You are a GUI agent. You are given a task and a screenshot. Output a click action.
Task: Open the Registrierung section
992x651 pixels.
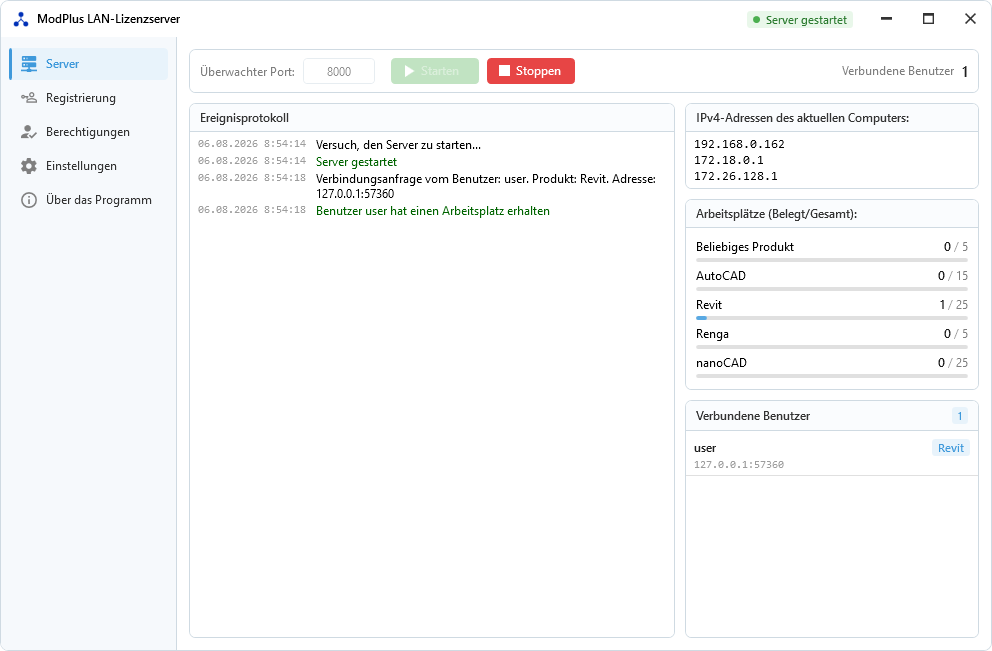tap(89, 98)
